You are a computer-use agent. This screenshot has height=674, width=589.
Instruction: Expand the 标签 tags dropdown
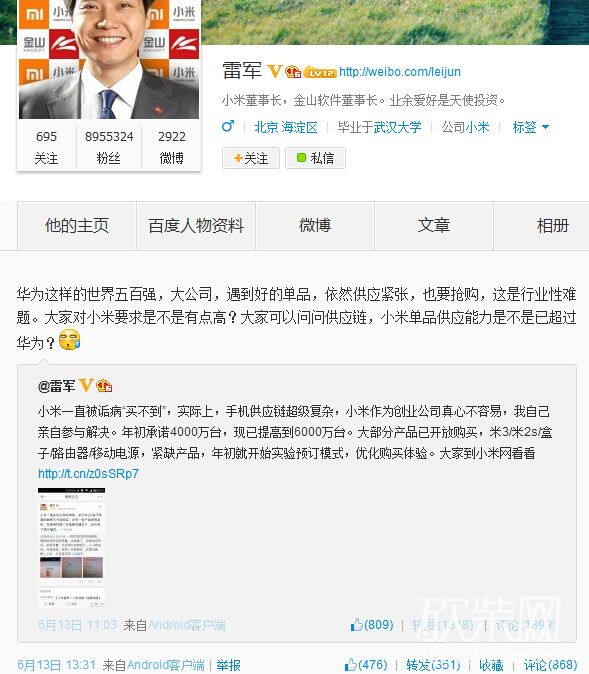coord(531,127)
